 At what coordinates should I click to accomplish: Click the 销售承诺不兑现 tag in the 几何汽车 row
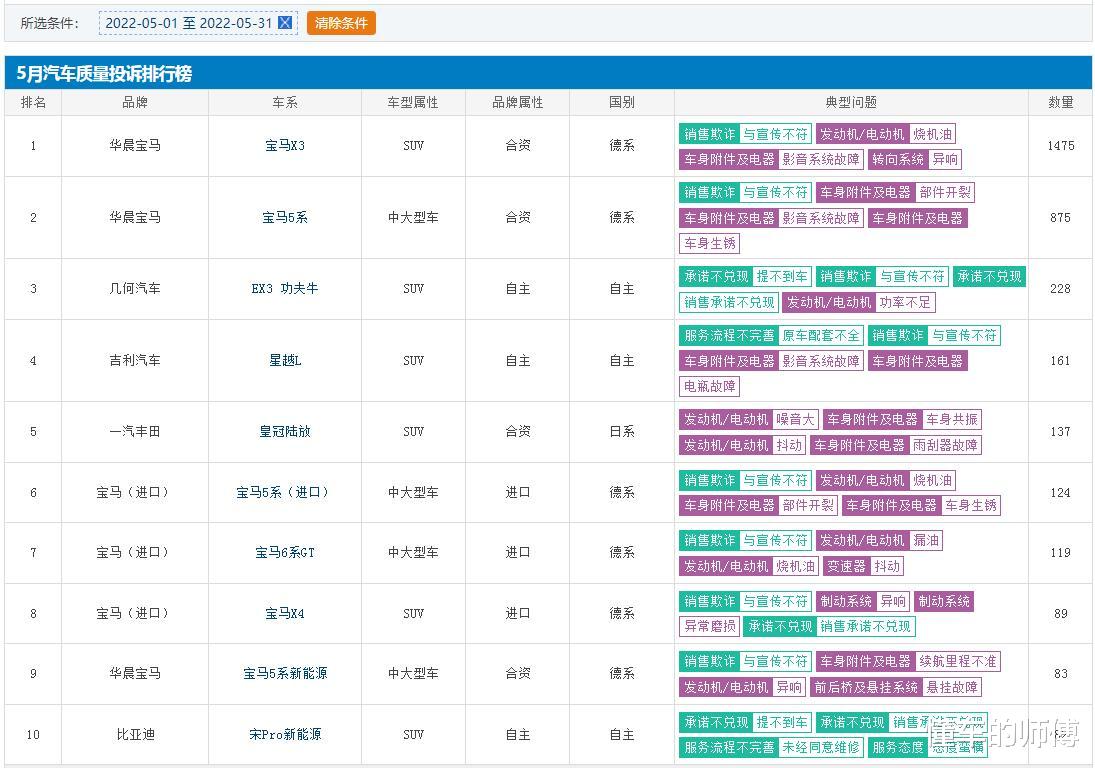click(729, 302)
